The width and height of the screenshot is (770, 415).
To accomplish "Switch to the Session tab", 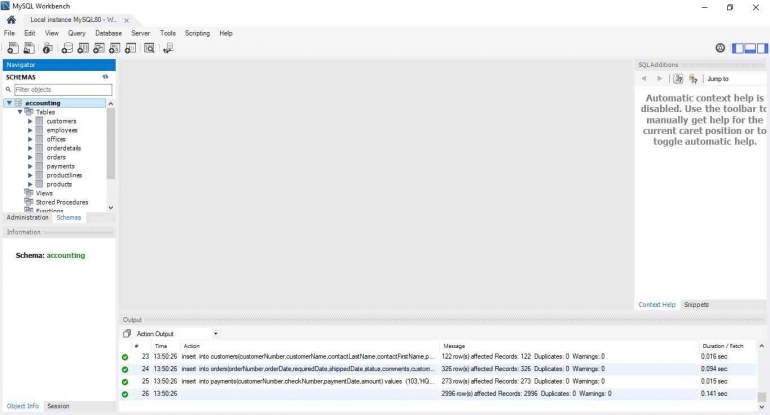I will [58, 406].
